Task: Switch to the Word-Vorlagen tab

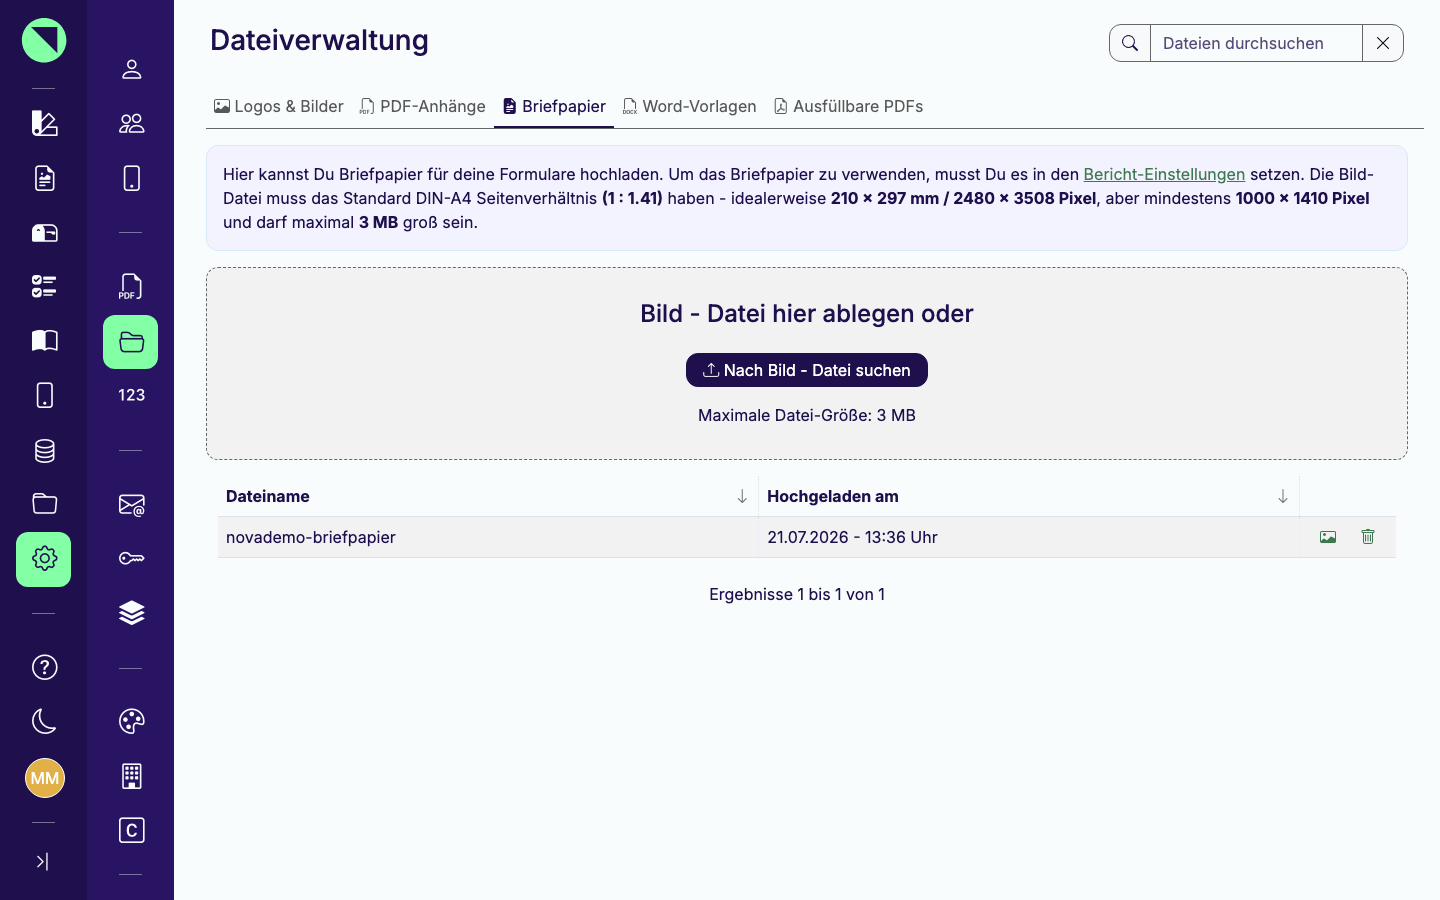Action: click(690, 106)
